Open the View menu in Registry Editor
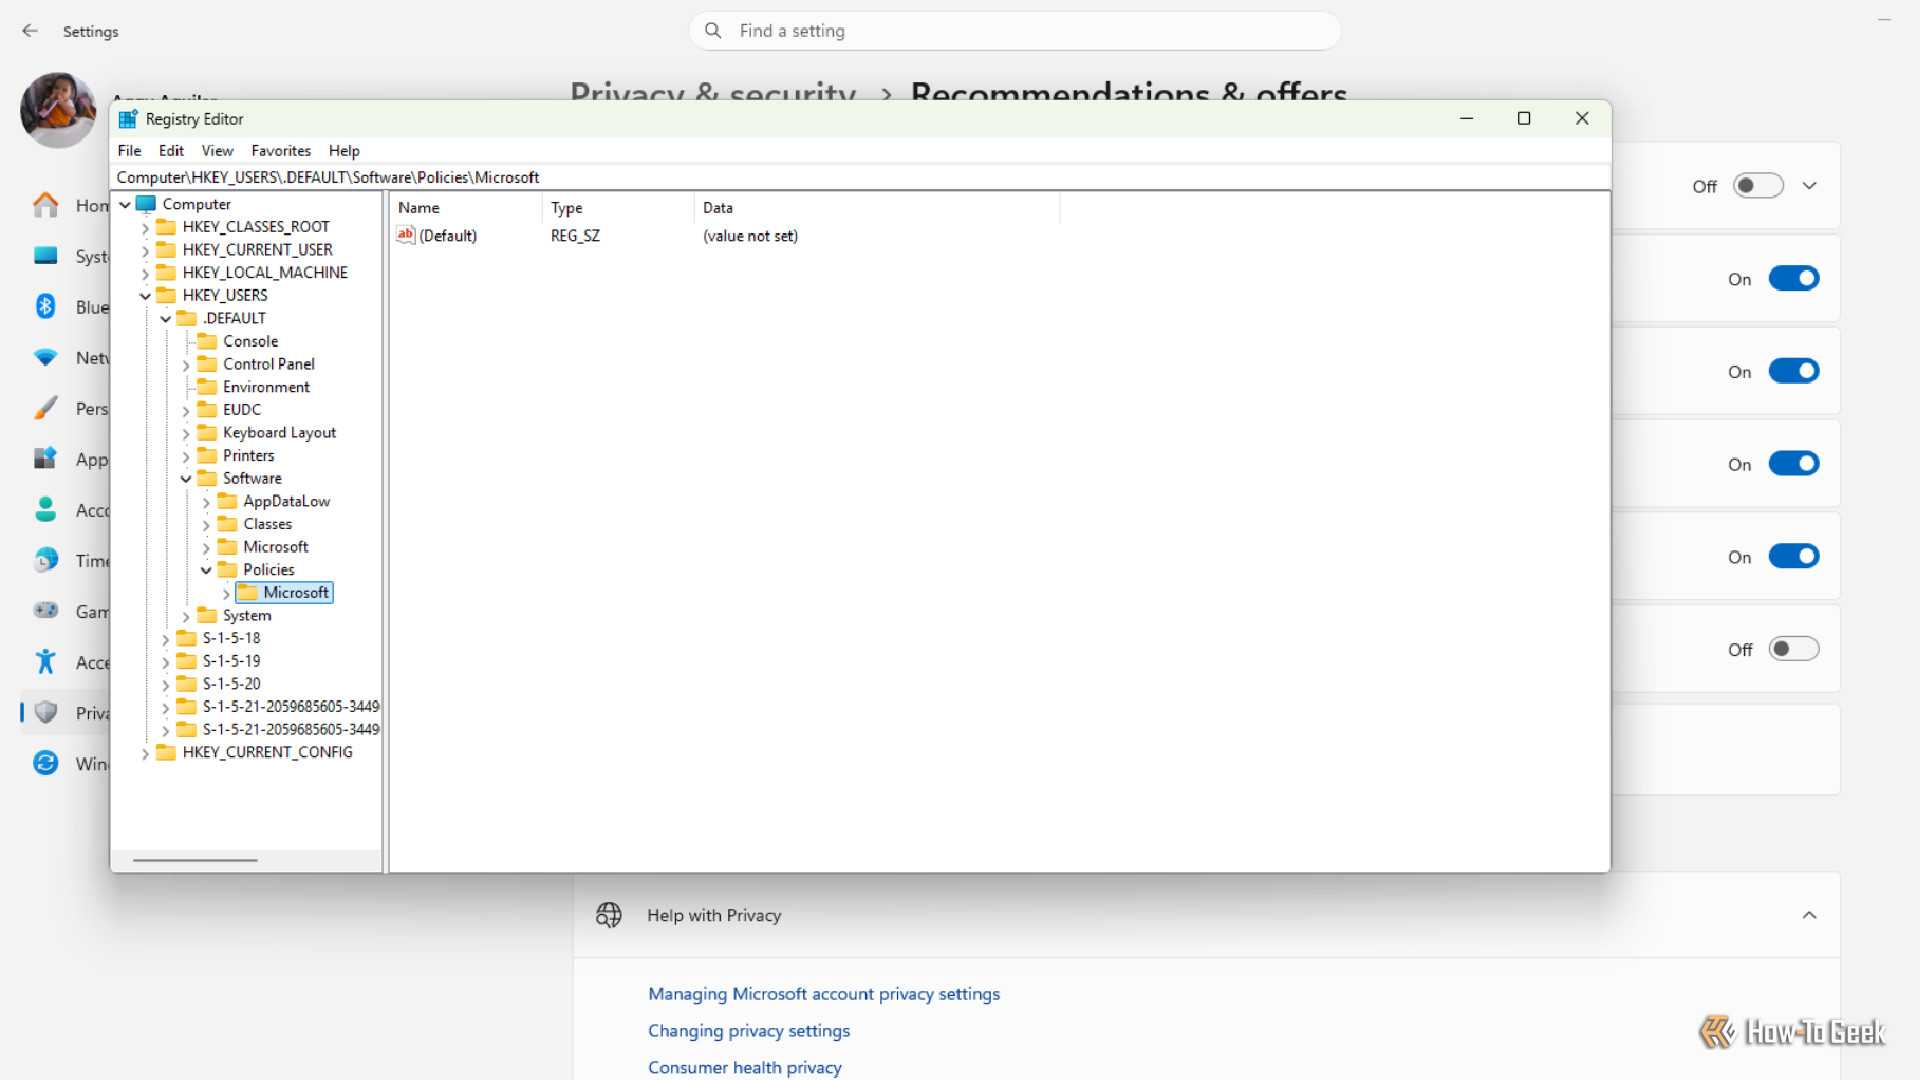 217,151
